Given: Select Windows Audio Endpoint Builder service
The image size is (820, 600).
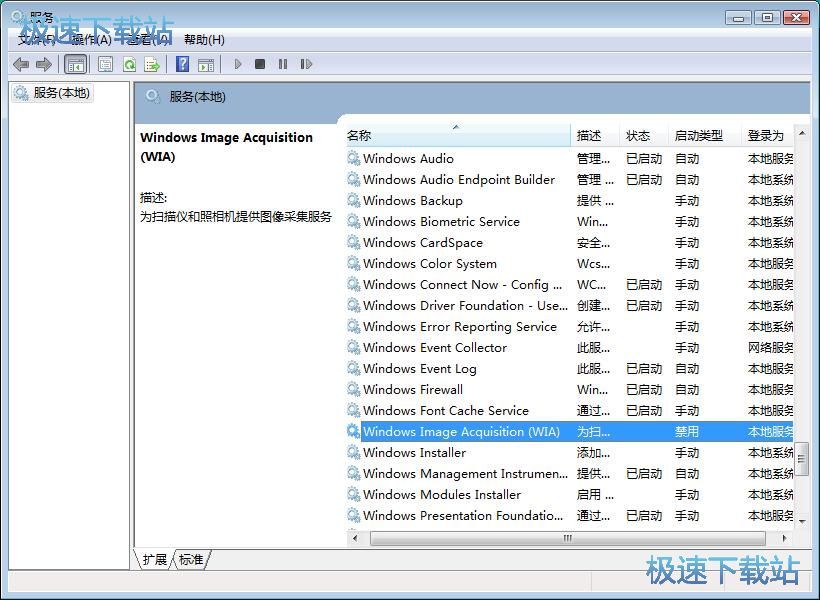Looking at the screenshot, I should coord(570,179).
